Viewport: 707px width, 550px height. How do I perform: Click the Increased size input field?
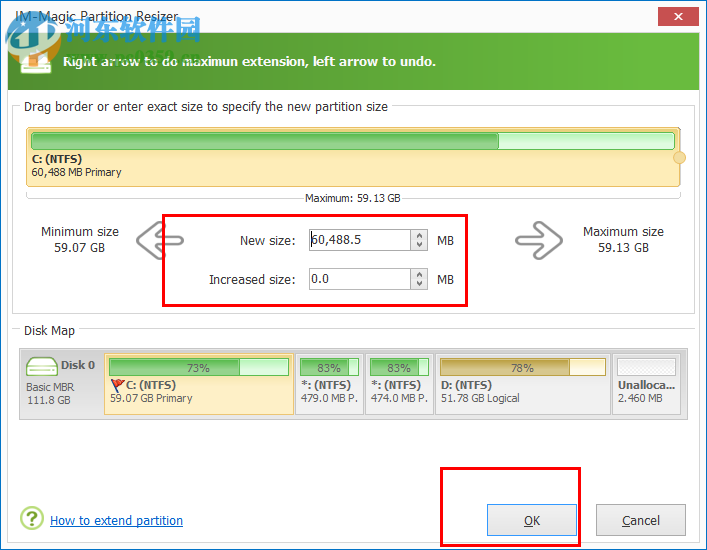tap(360, 279)
